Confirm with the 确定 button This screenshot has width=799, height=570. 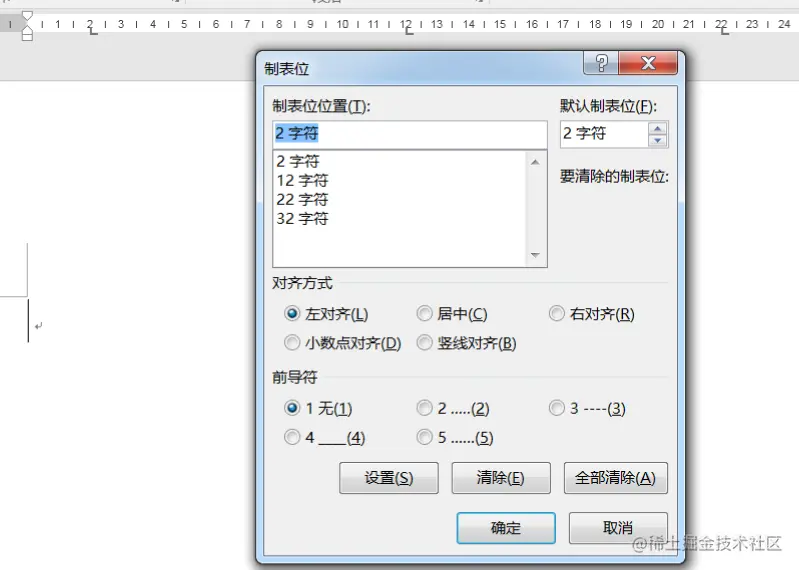(506, 528)
